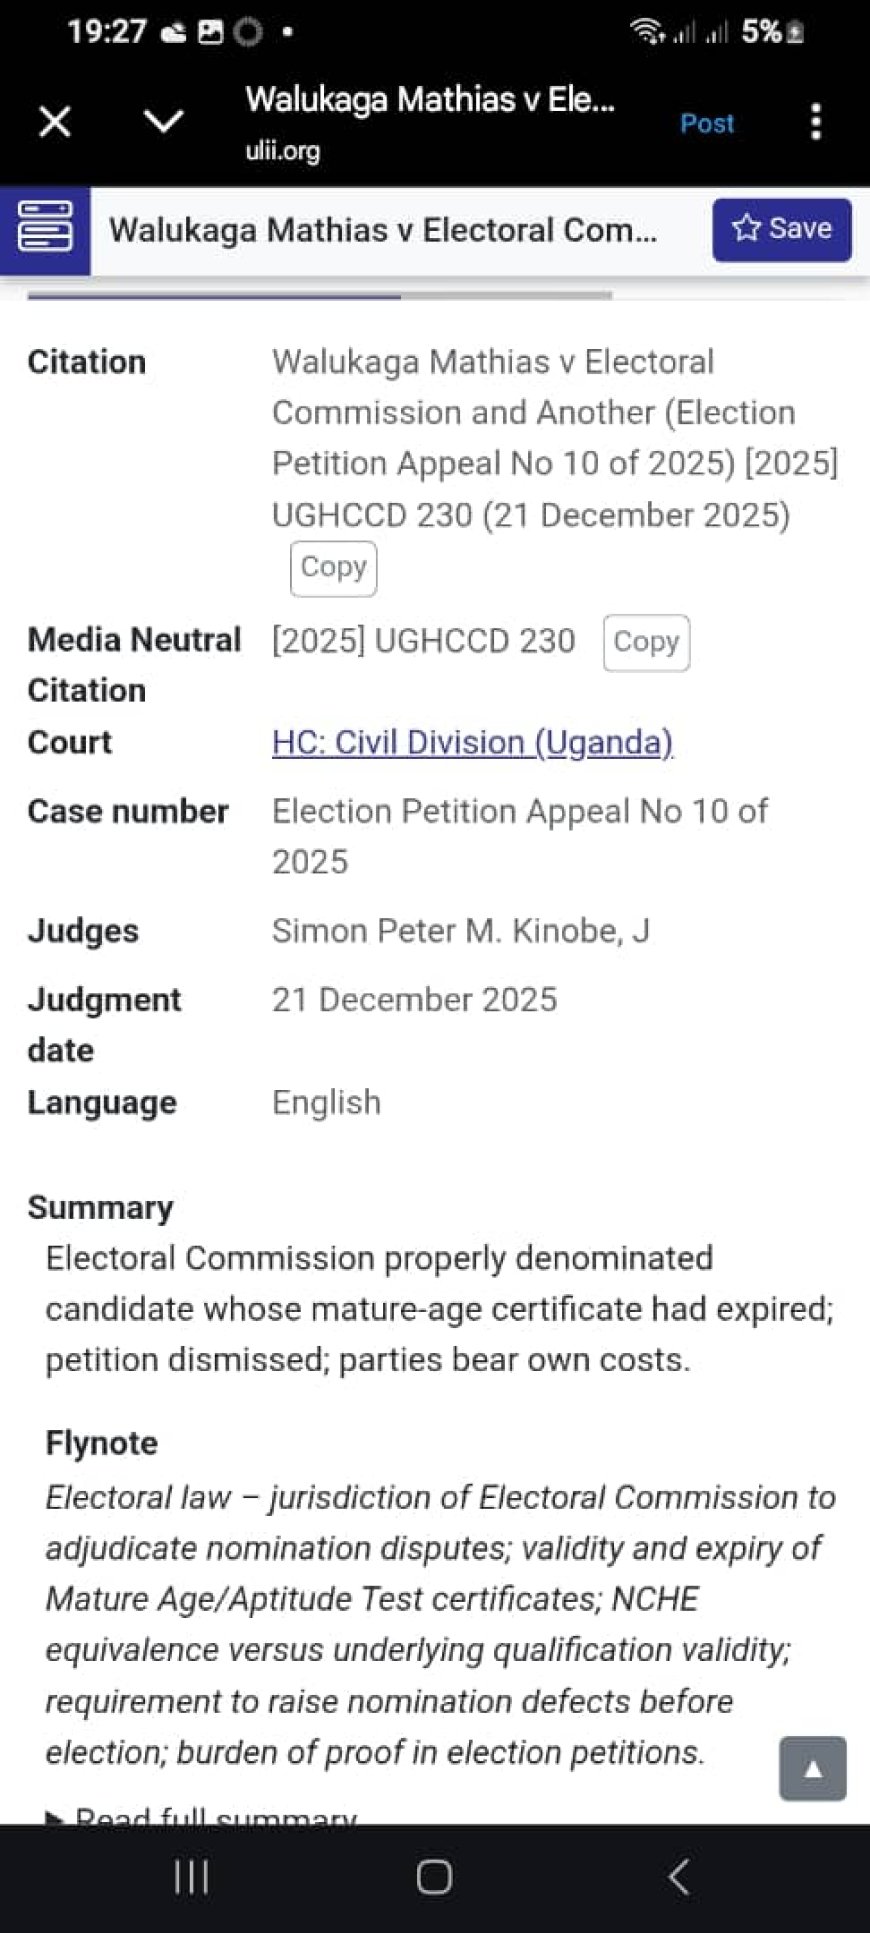Image resolution: width=870 pixels, height=1933 pixels.
Task: Close the in-app browser with X
Action: pos(55,122)
